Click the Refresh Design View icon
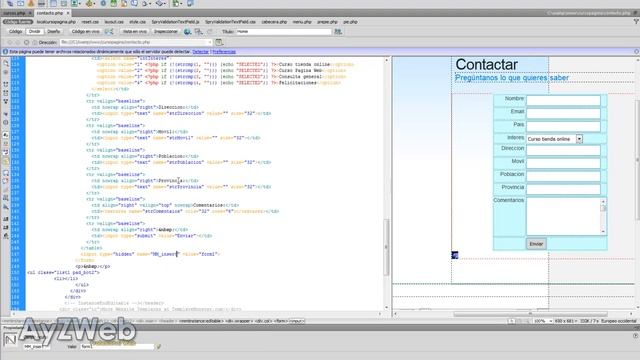 point(210,31)
